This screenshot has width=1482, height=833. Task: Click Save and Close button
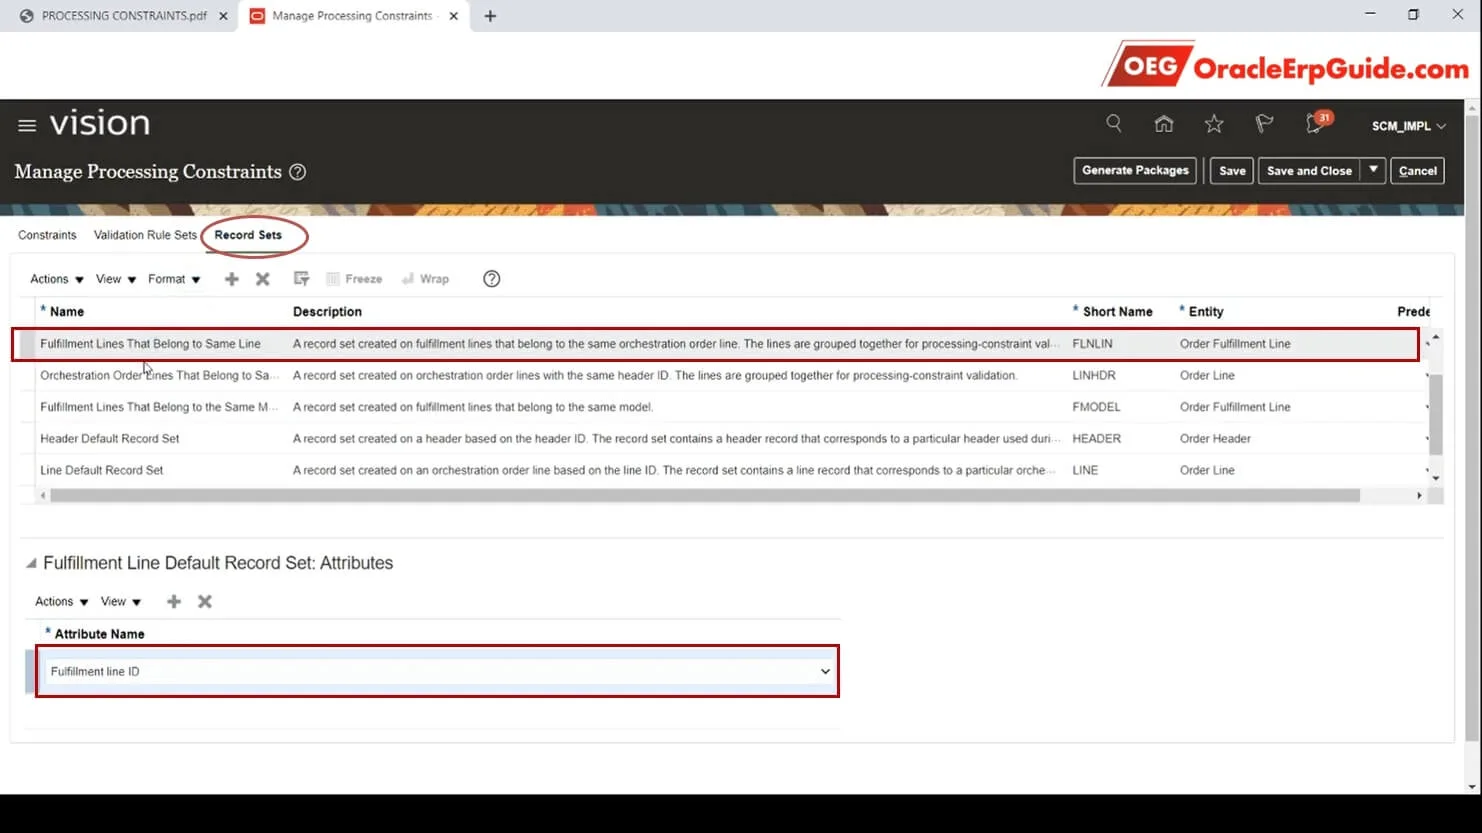(1309, 170)
